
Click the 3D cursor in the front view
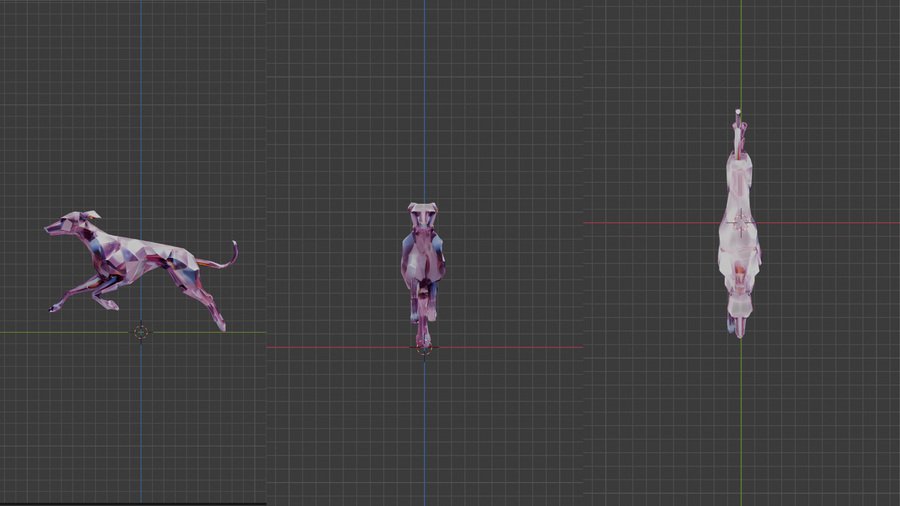(x=424, y=347)
